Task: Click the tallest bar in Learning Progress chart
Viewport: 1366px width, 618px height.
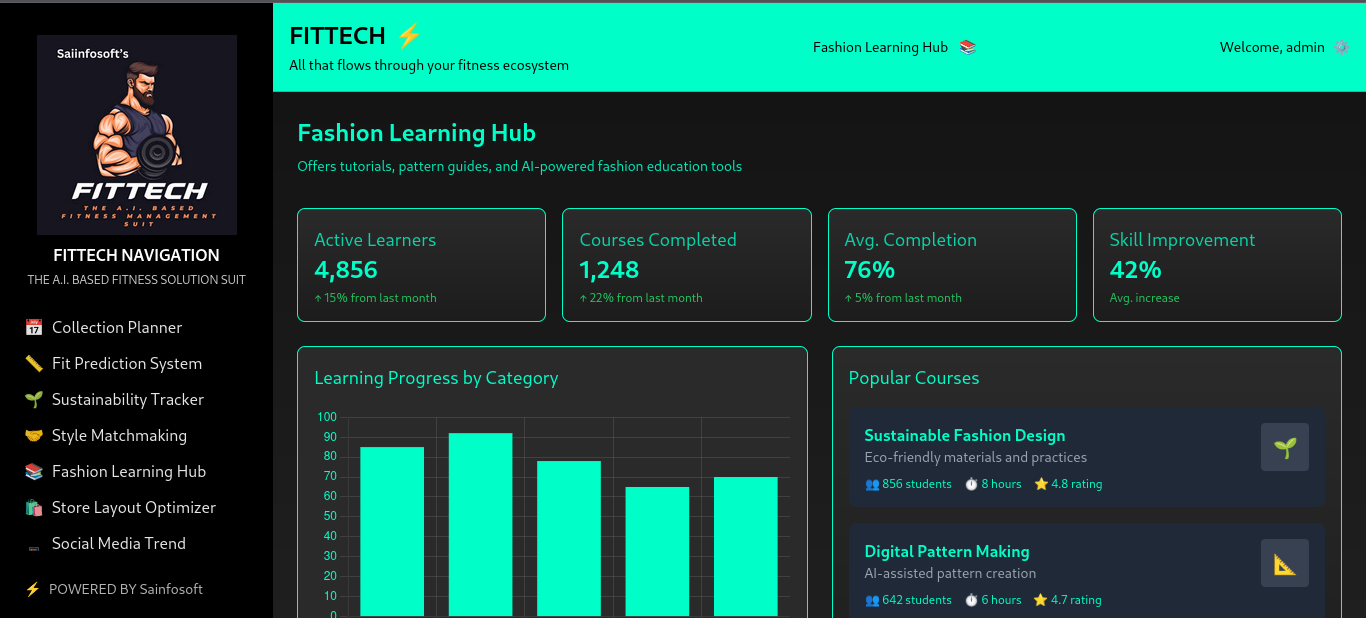Action: pos(480,524)
